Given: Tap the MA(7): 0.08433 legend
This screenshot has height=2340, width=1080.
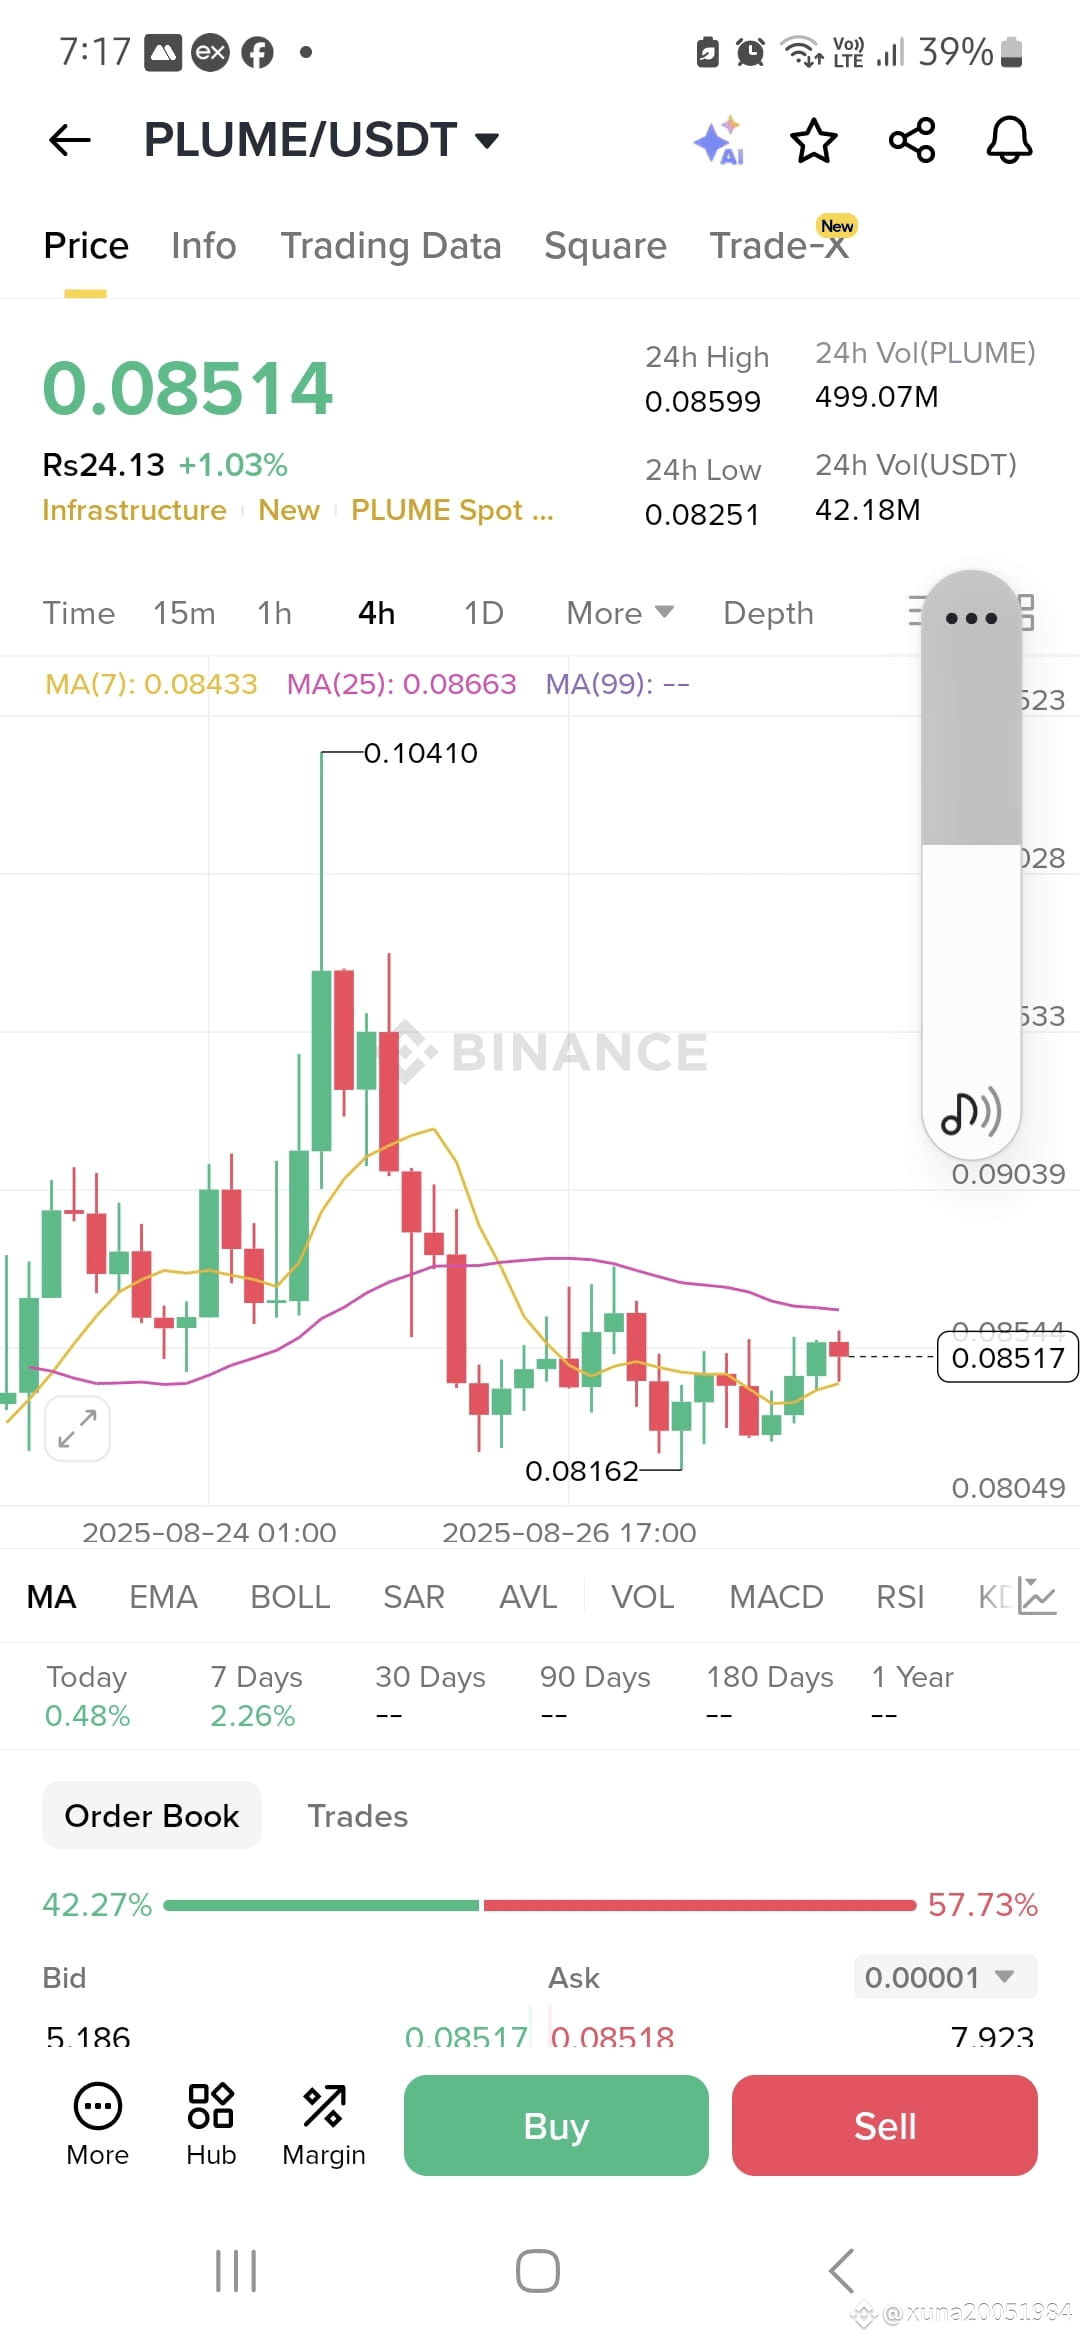Looking at the screenshot, I should pyautogui.click(x=151, y=684).
